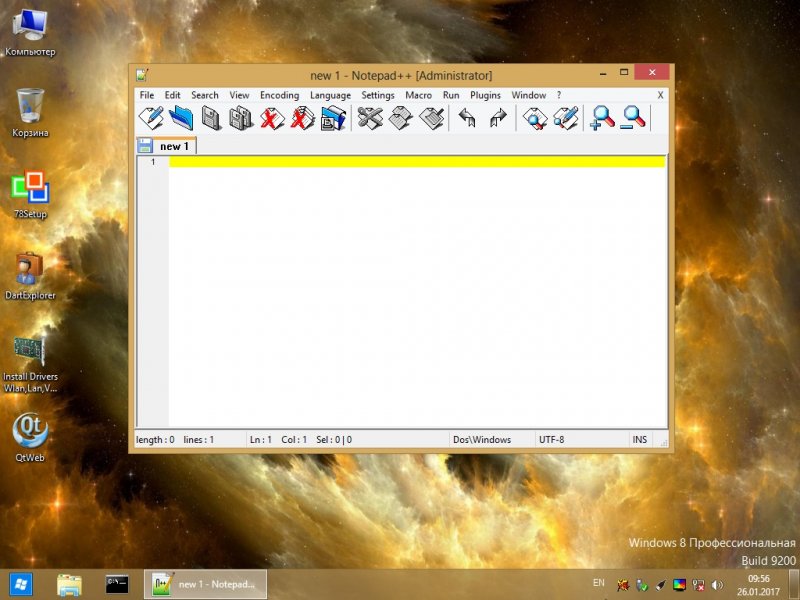Viewport: 800px width, 600px height.
Task: Select the QtWeb desktop icon
Action: (30, 438)
